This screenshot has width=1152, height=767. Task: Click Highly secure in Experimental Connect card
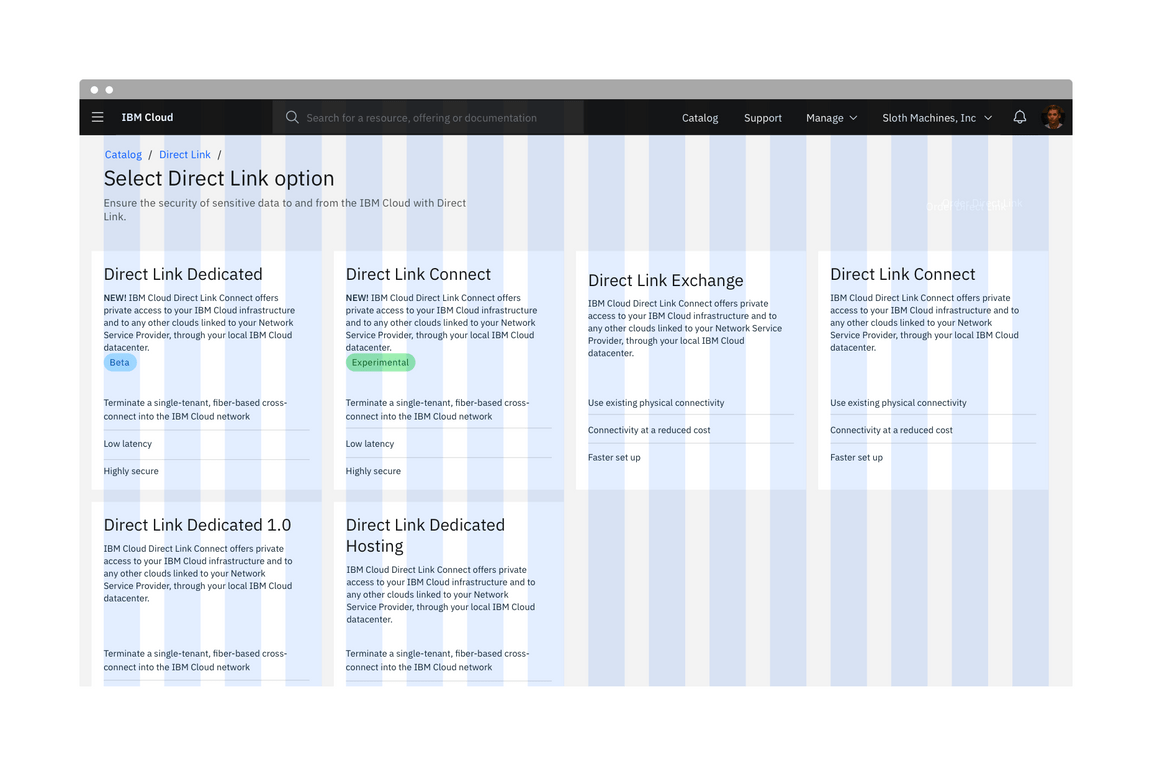(373, 471)
